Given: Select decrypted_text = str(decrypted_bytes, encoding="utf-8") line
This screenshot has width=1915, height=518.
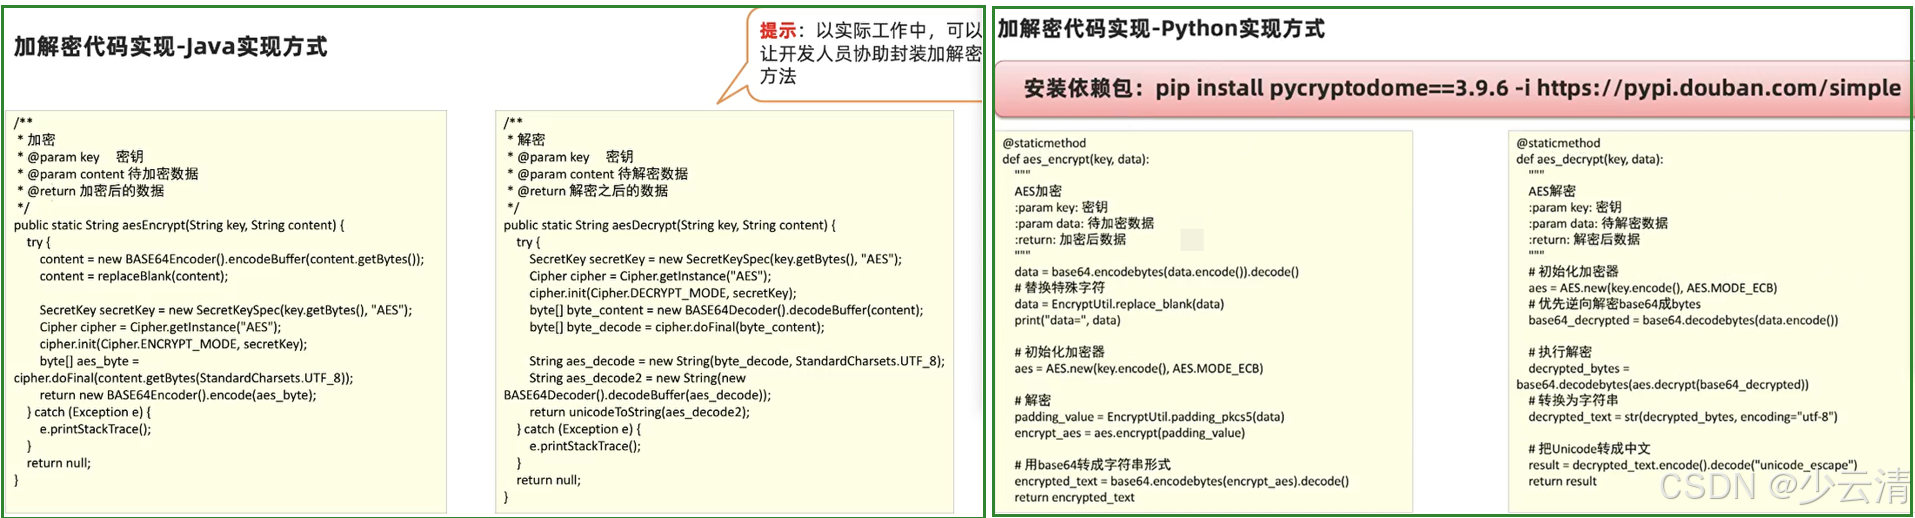Looking at the screenshot, I should (1683, 417).
